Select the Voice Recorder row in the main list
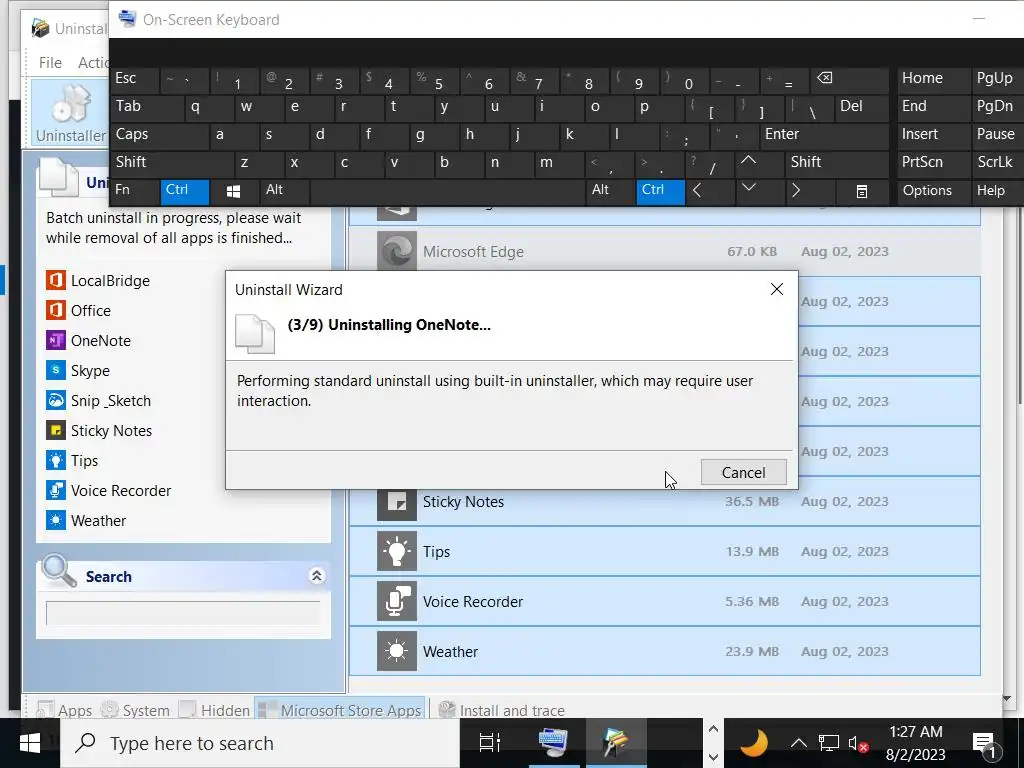The image size is (1024, 768). 665,601
